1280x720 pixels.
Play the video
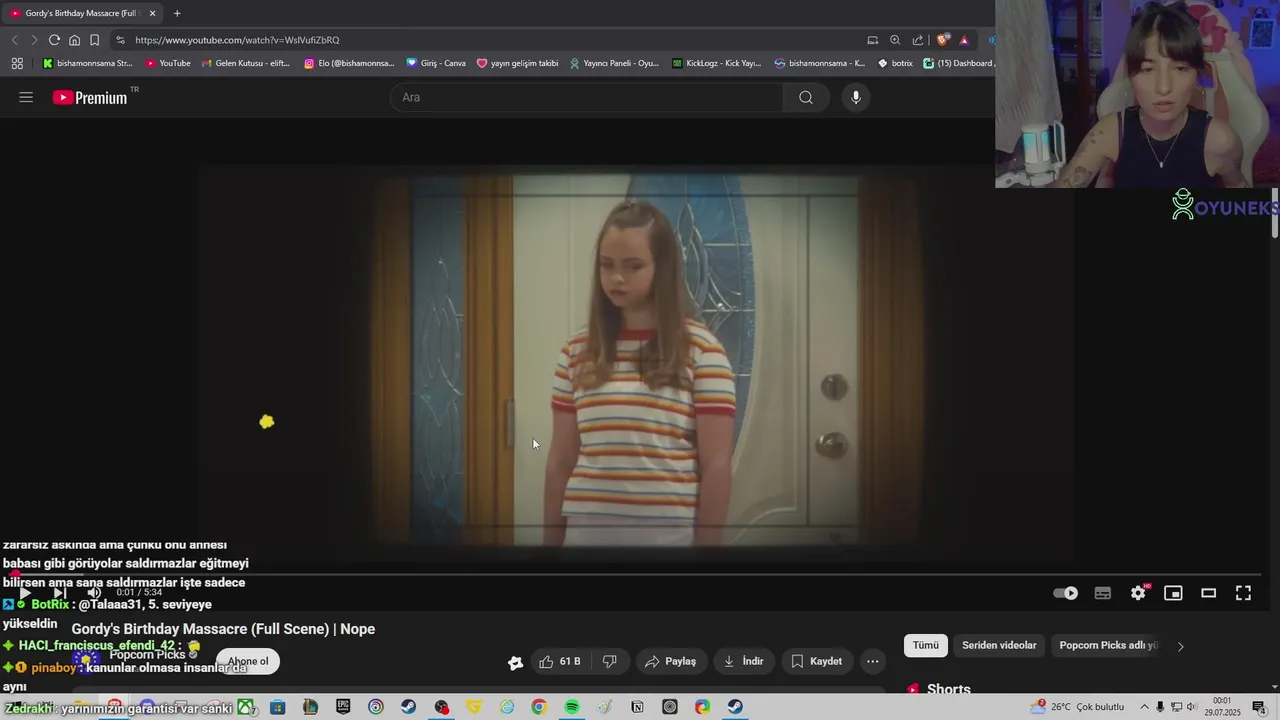(25, 593)
